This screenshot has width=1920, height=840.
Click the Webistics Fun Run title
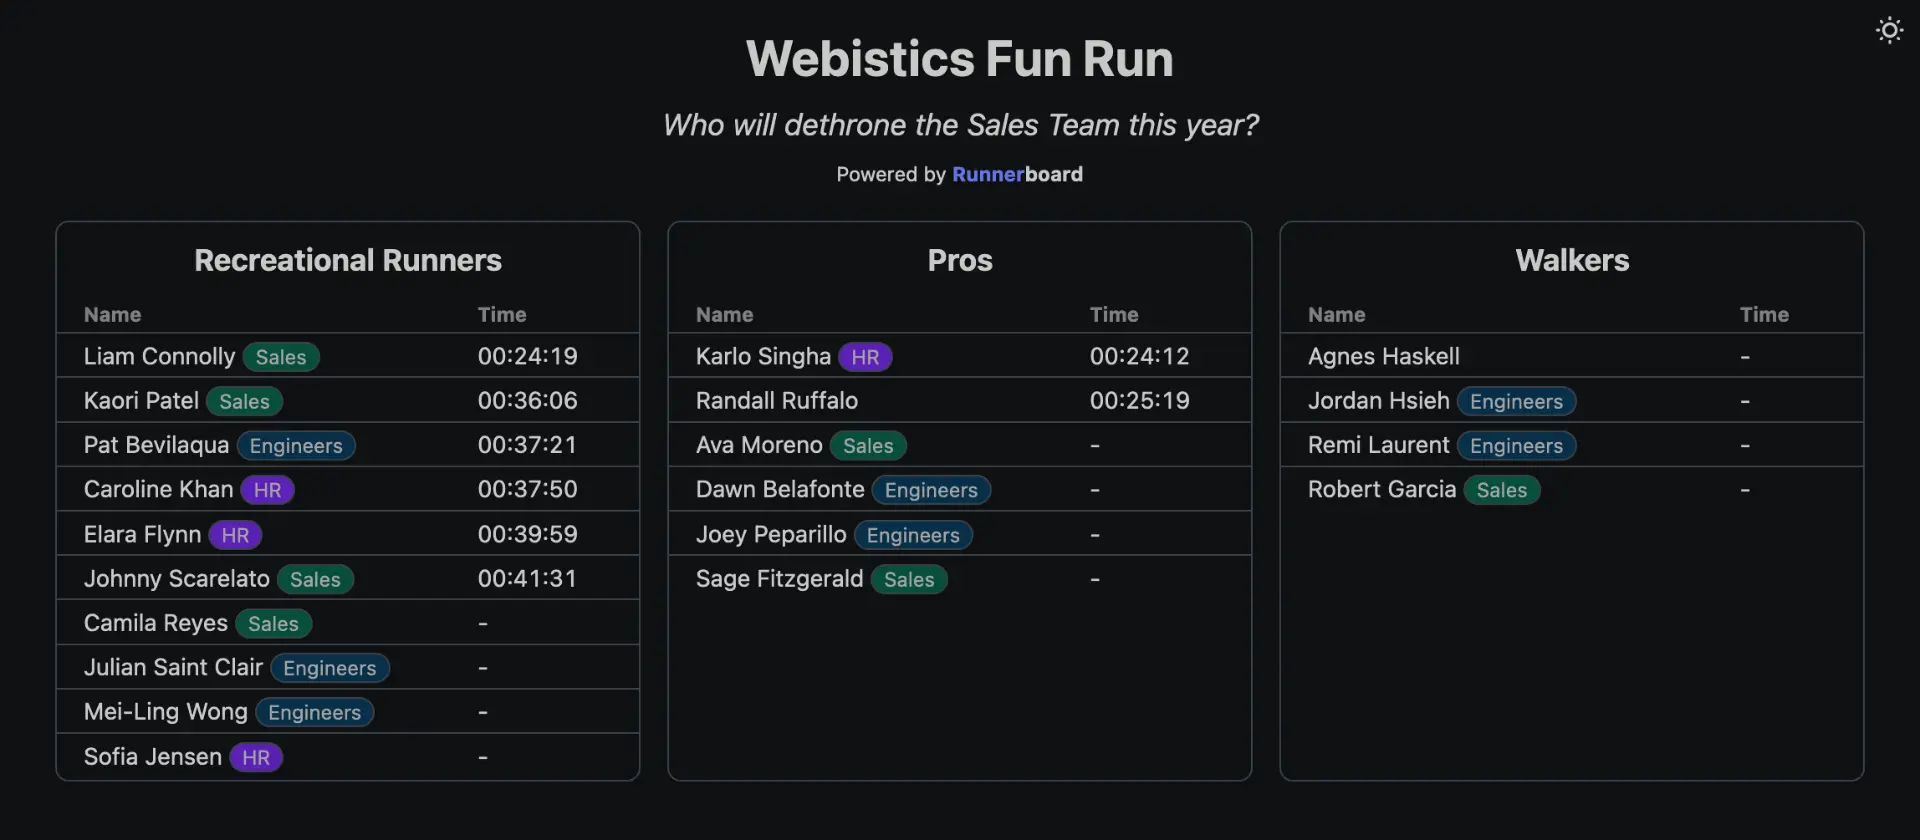[x=959, y=59]
